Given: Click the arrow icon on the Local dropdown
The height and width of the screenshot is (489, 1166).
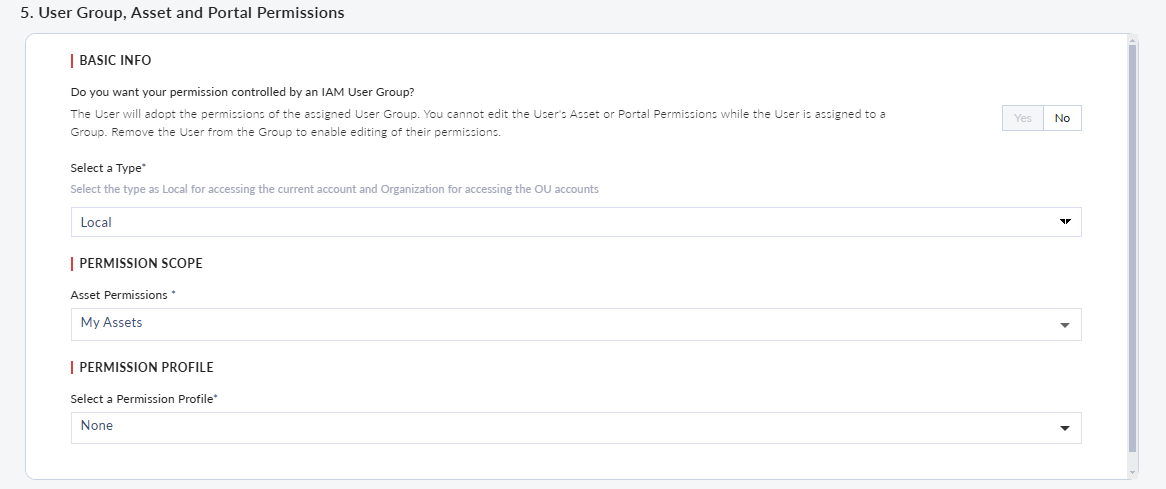Looking at the screenshot, I should tap(1064, 222).
